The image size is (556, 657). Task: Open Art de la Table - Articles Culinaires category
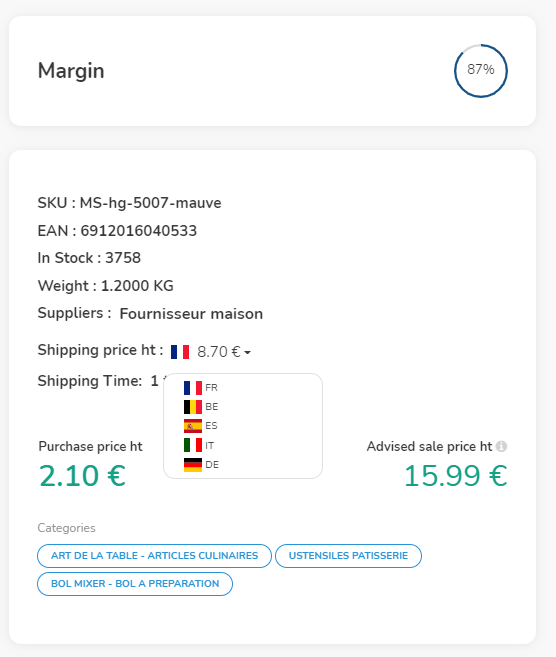[x=154, y=556]
